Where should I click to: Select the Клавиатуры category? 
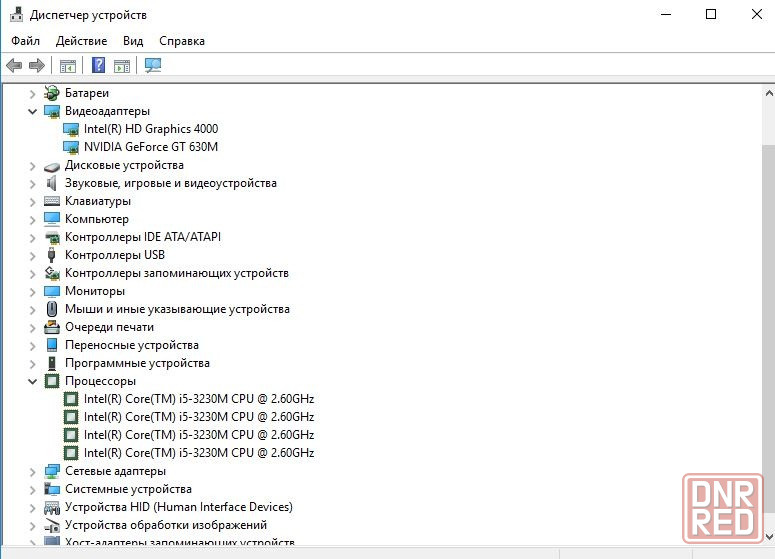(x=98, y=201)
